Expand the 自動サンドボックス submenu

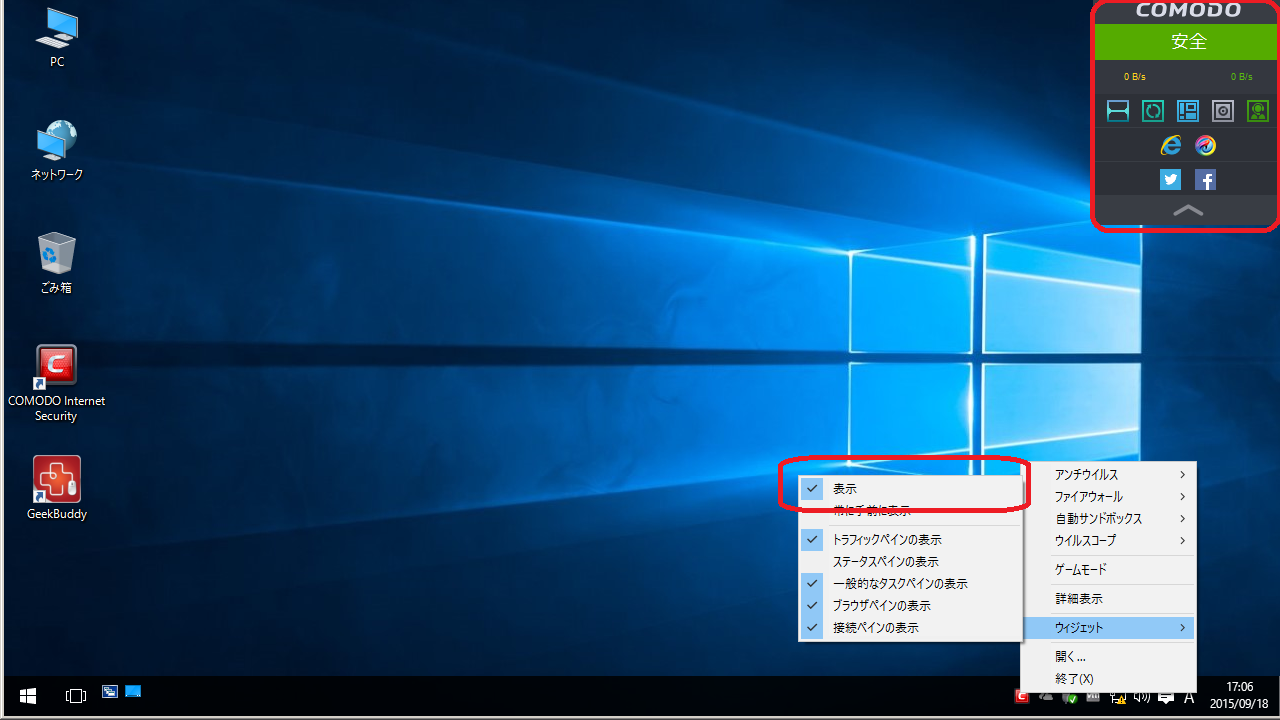tap(1108, 519)
